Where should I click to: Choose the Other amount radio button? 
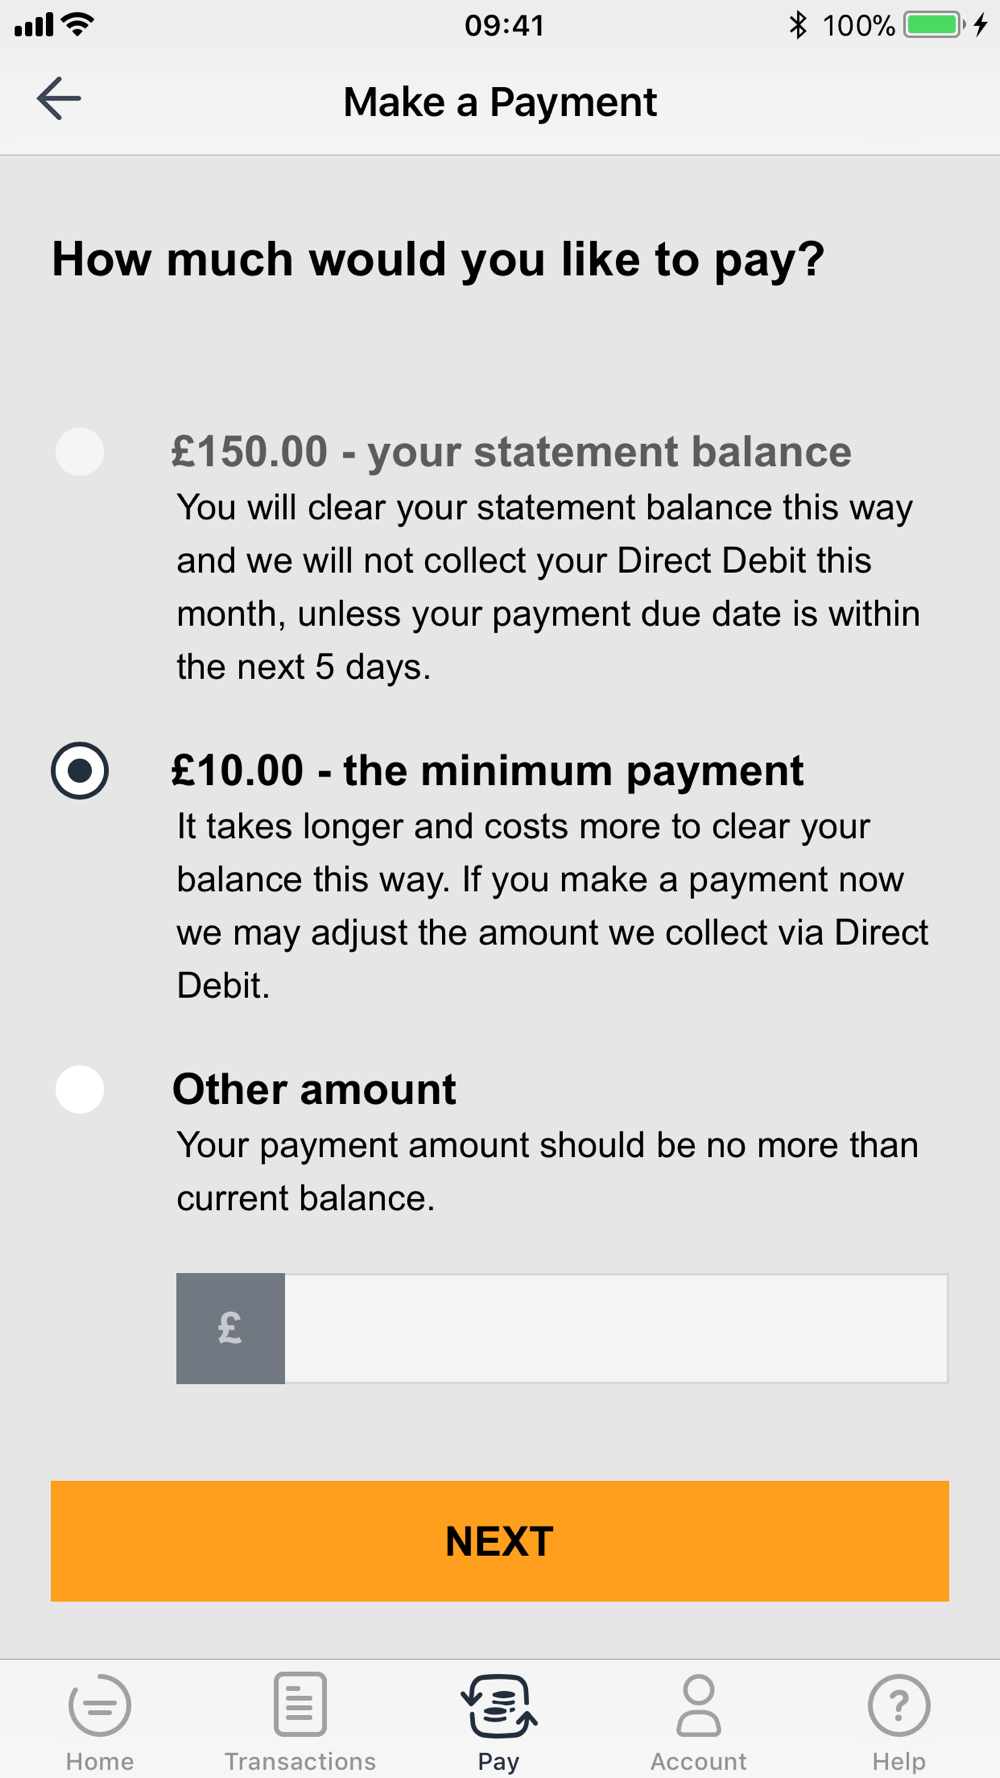tap(80, 1090)
